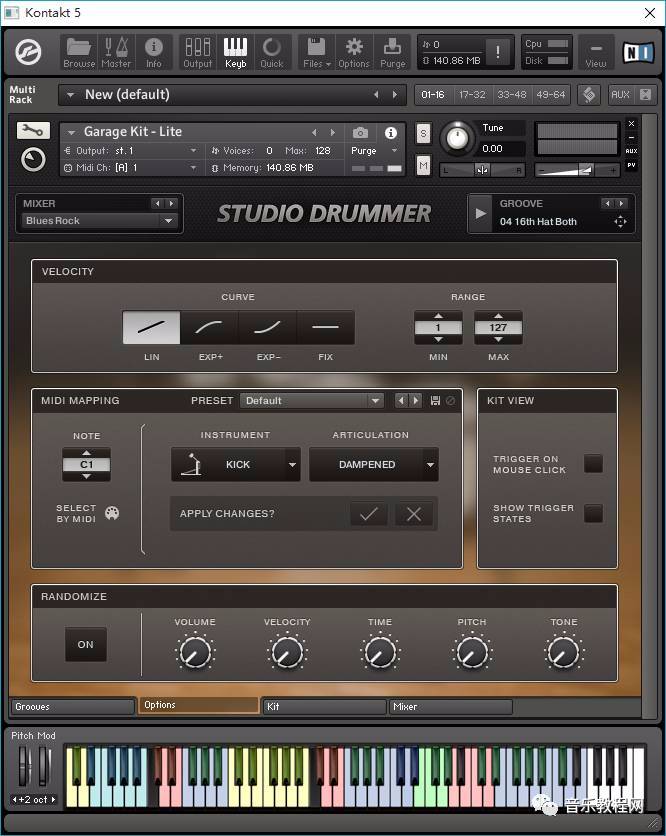The height and width of the screenshot is (836, 666).
Task: Open the MIDI mapping Default preset dropdown
Action: (x=312, y=400)
